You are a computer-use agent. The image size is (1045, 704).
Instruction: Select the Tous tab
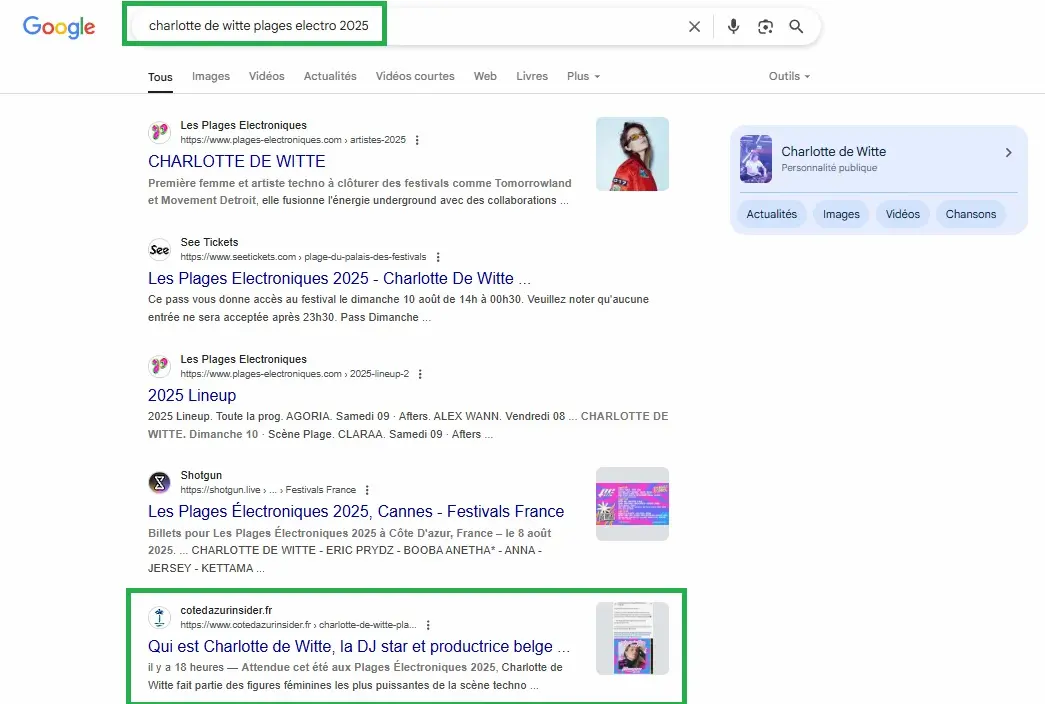coord(160,77)
